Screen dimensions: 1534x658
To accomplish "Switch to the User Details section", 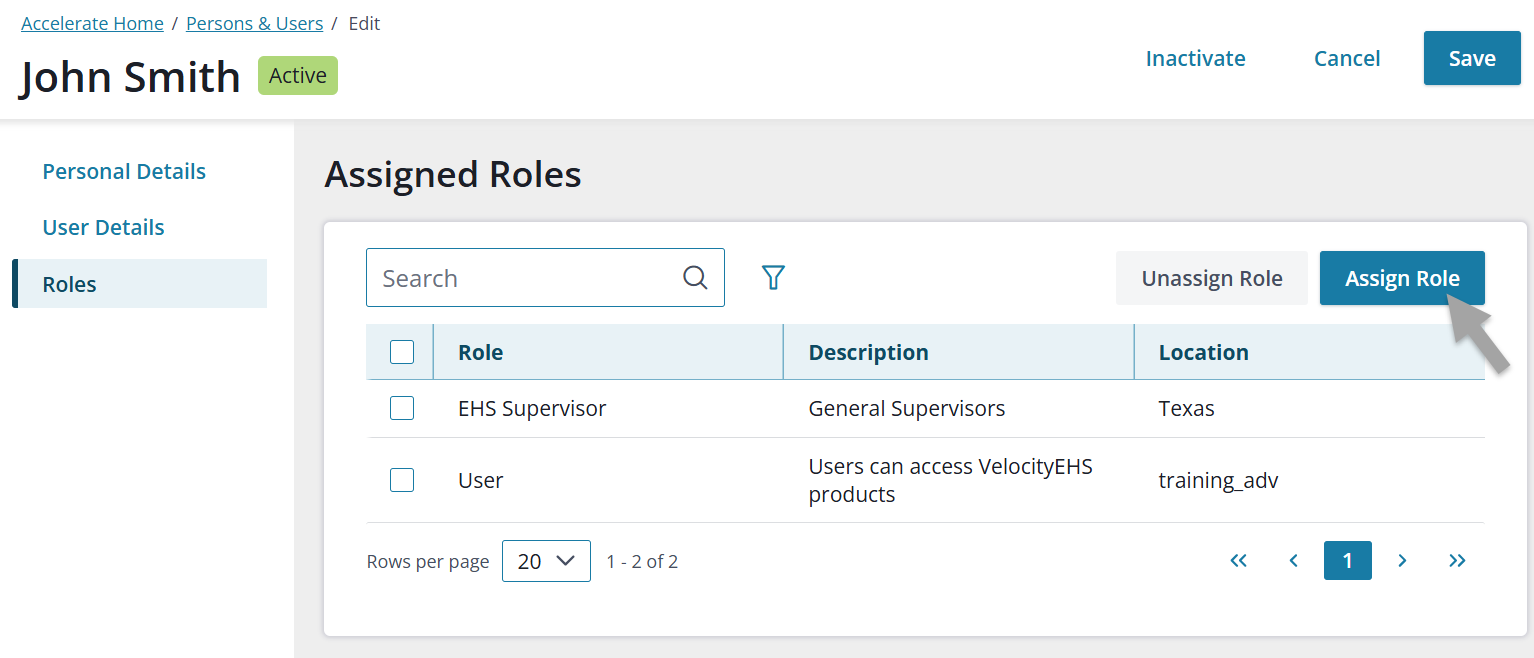I will [x=103, y=227].
